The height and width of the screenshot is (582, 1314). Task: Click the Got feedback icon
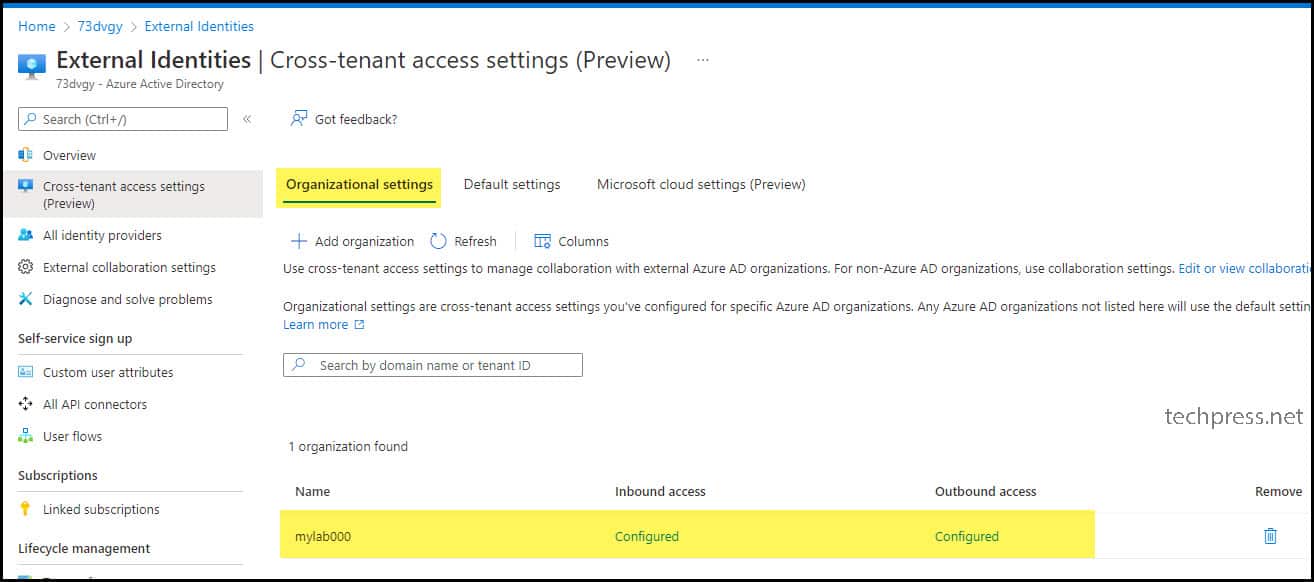click(298, 118)
